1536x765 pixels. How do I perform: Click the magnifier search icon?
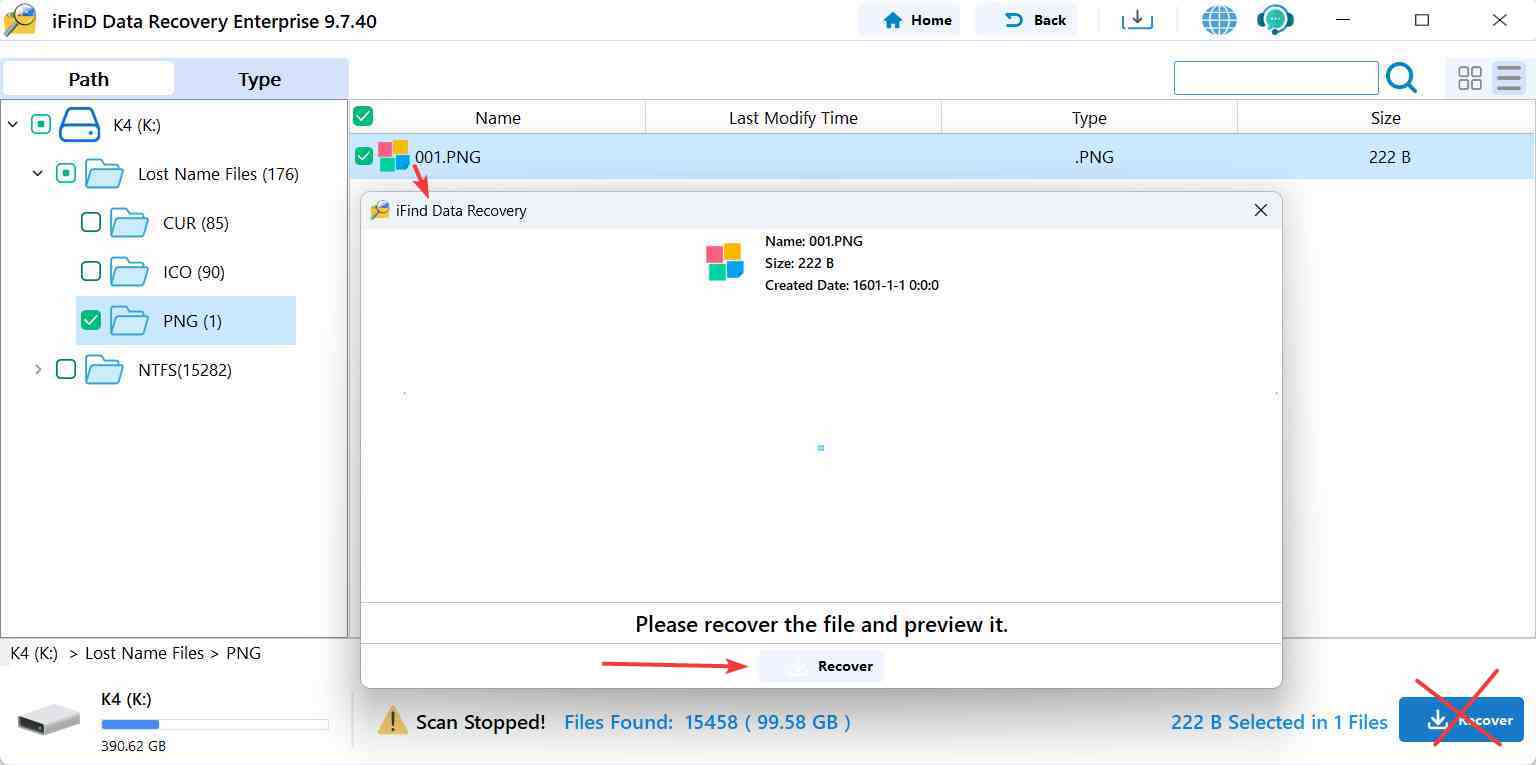1402,78
